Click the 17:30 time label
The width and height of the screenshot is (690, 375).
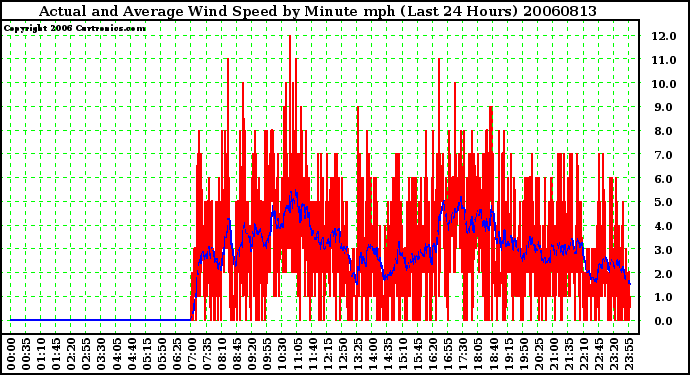point(462,354)
